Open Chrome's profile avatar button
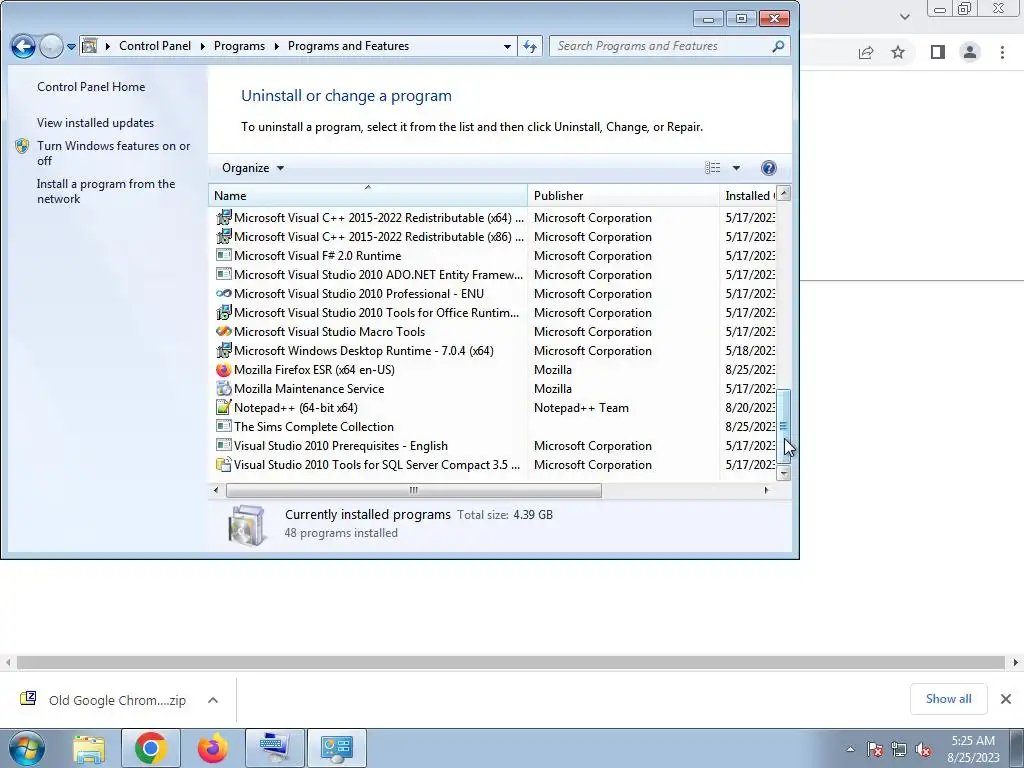The height and width of the screenshot is (768, 1024). (970, 52)
